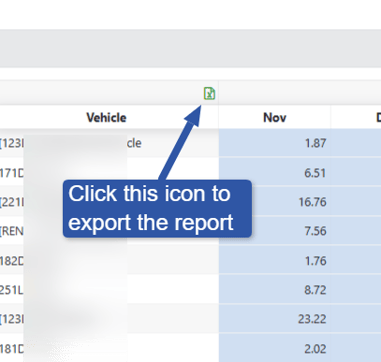
Task: Select the Nov column header
Action: [x=275, y=118]
